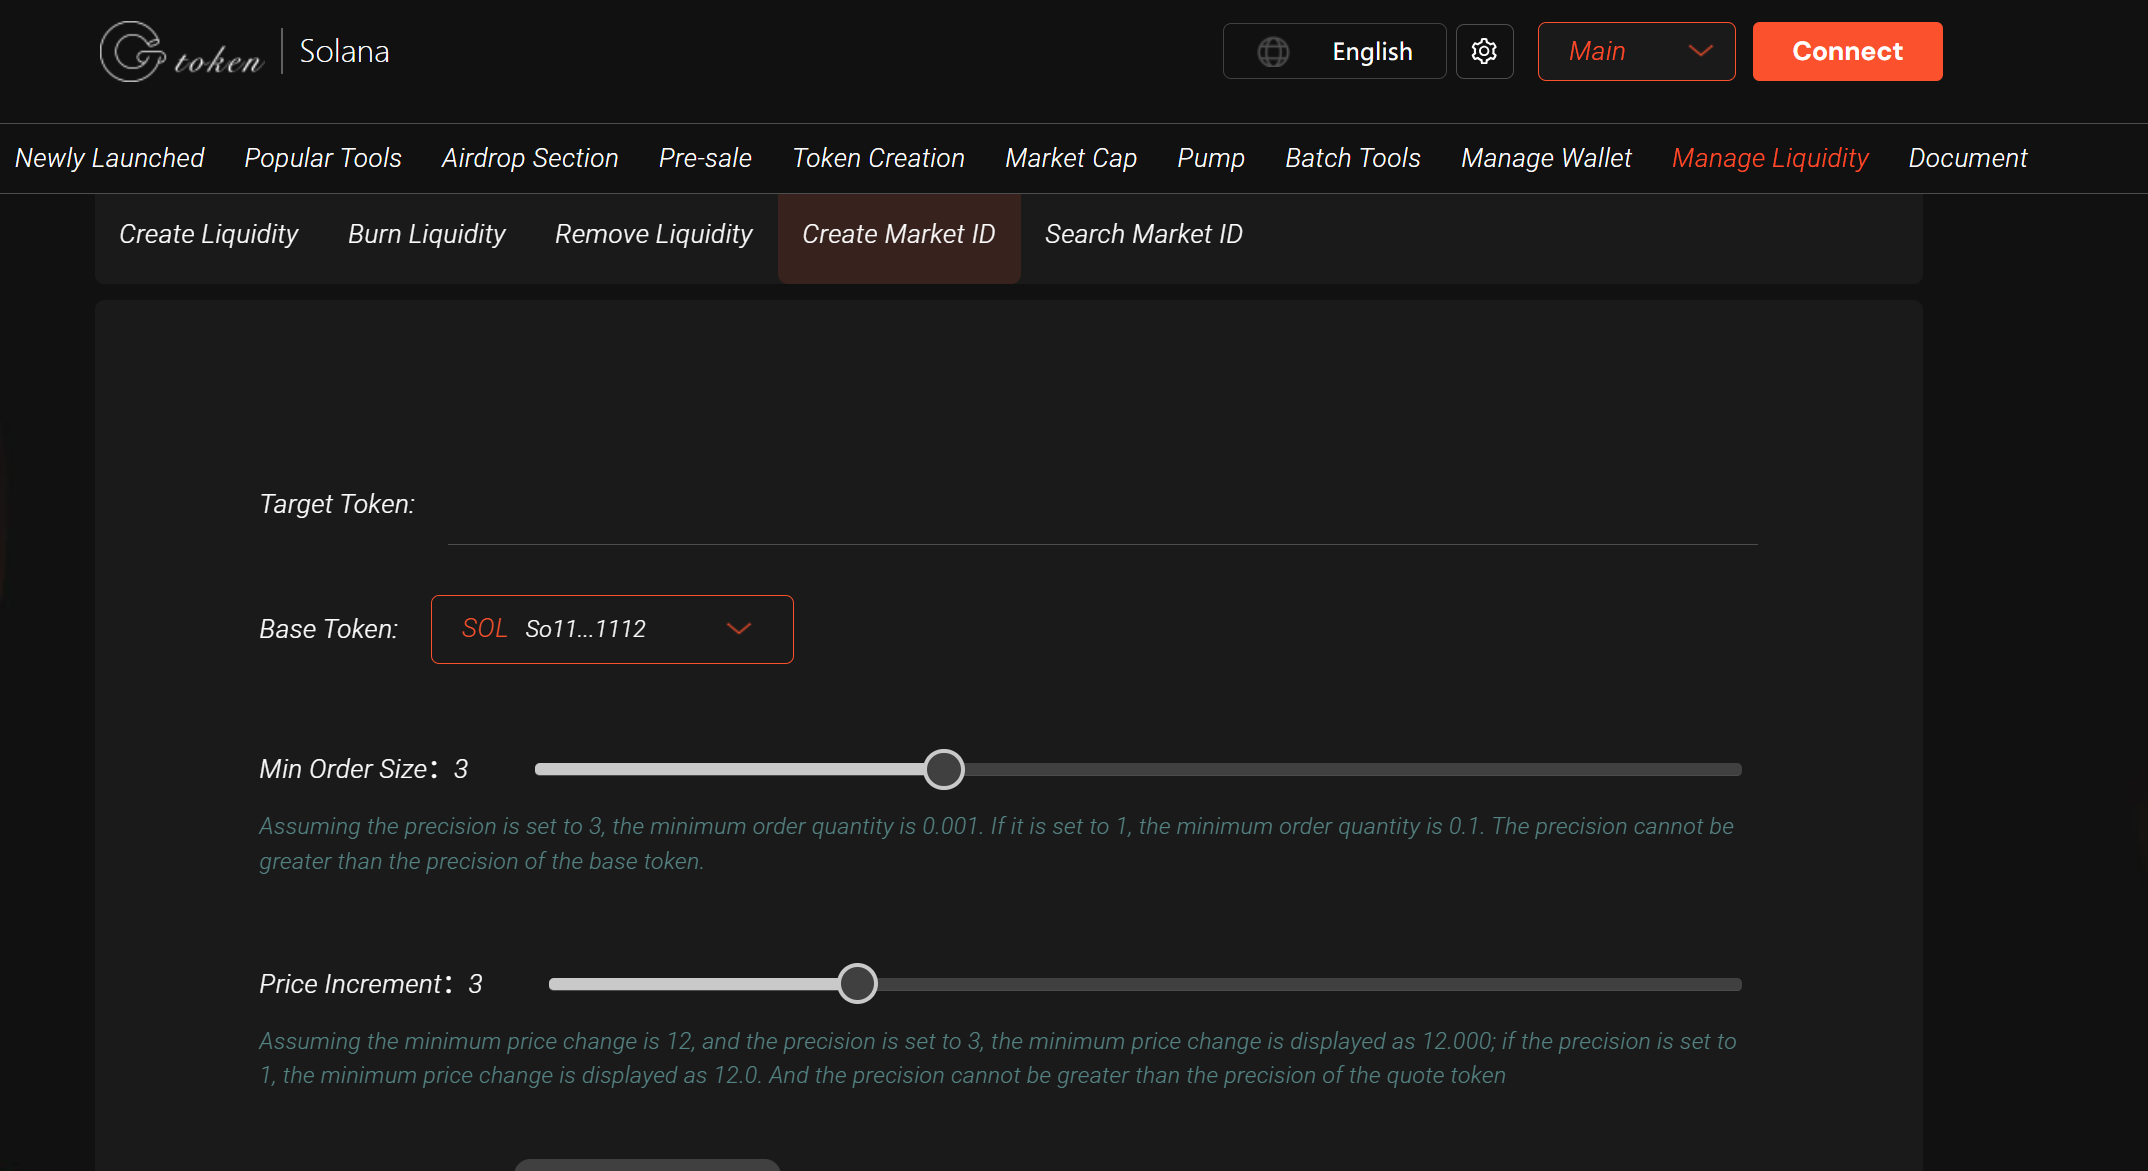Click the Target Token input field

pos(1100,520)
